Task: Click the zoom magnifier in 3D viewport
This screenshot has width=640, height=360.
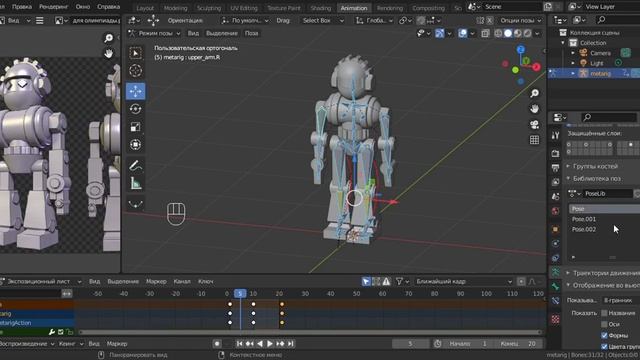Action: (534, 93)
